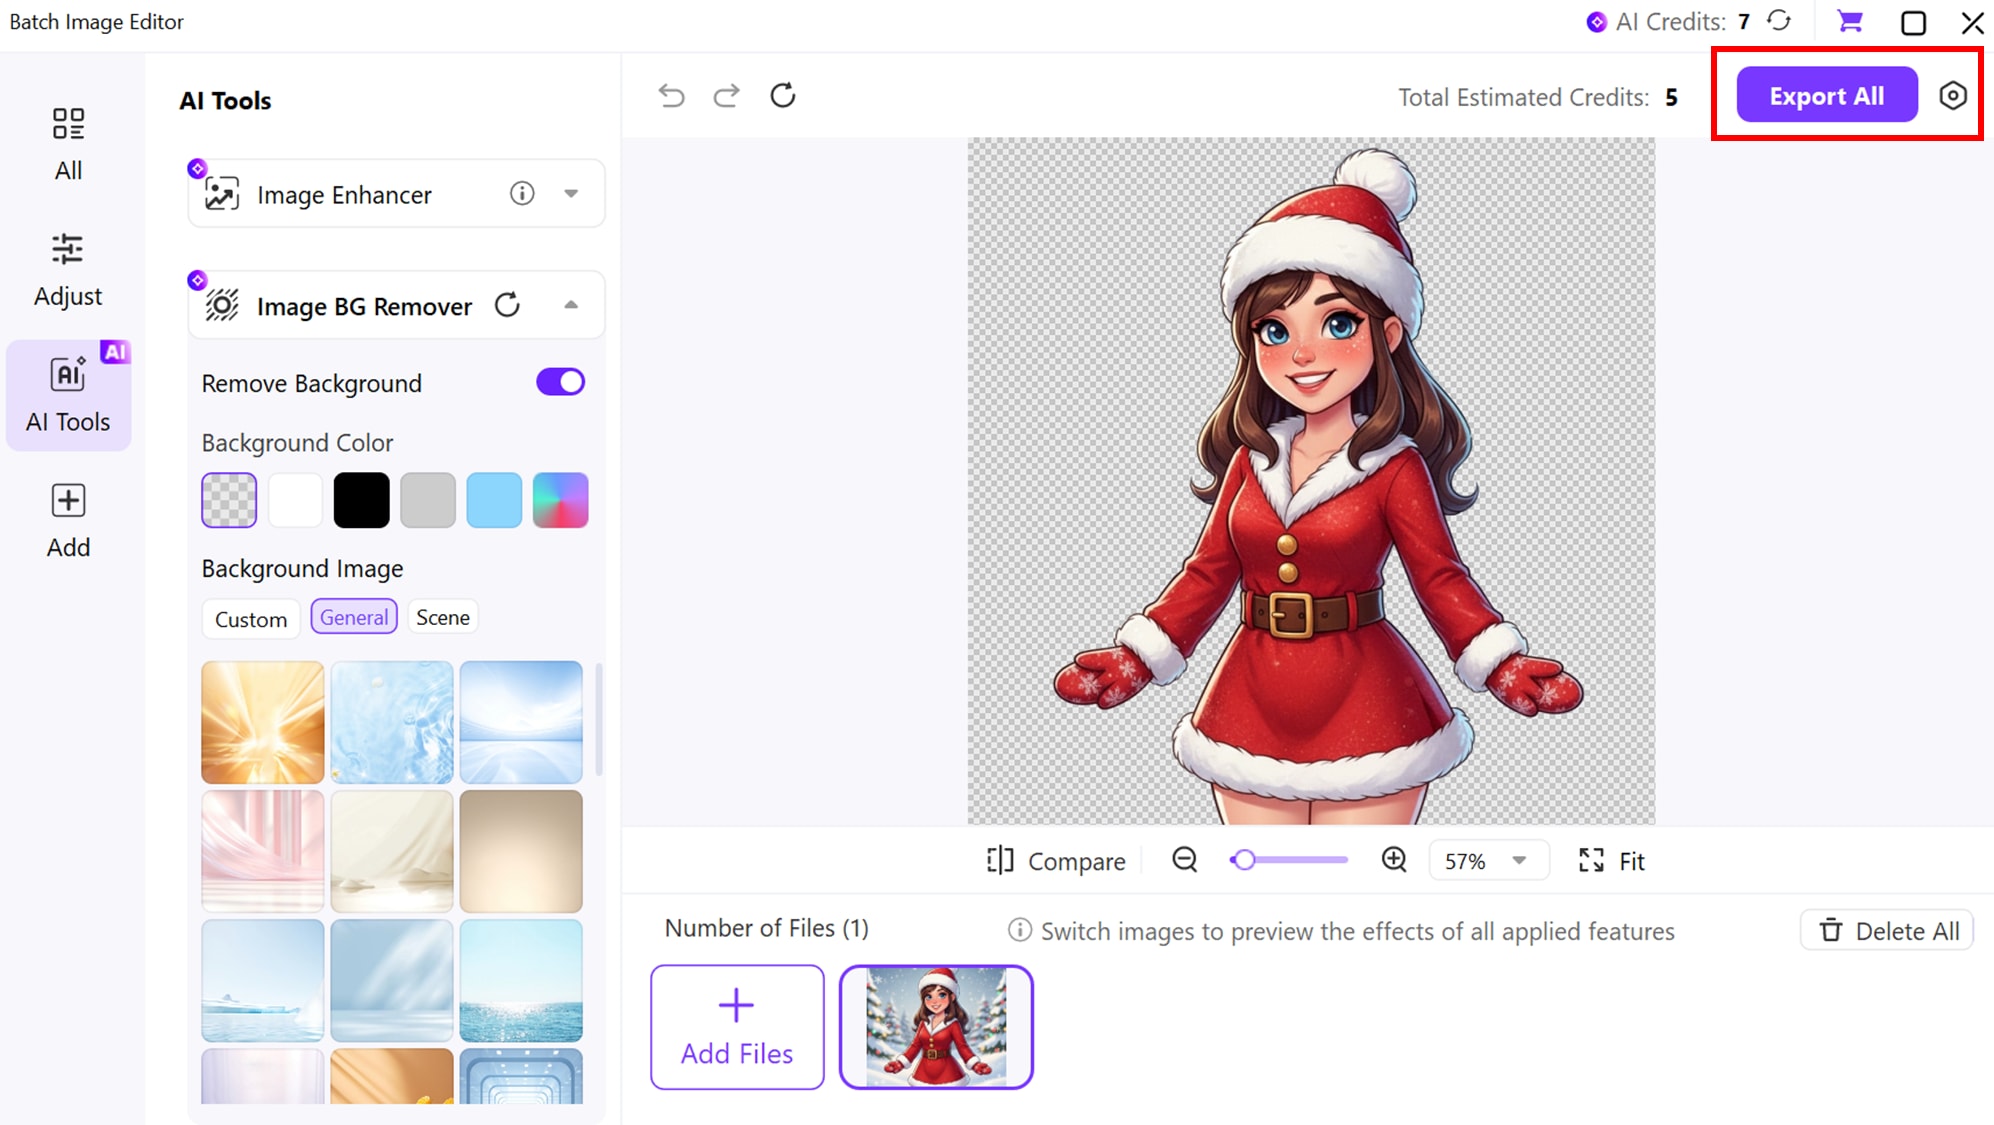This screenshot has height=1125, width=1994.
Task: Open the shopping cart icon
Action: [x=1850, y=21]
